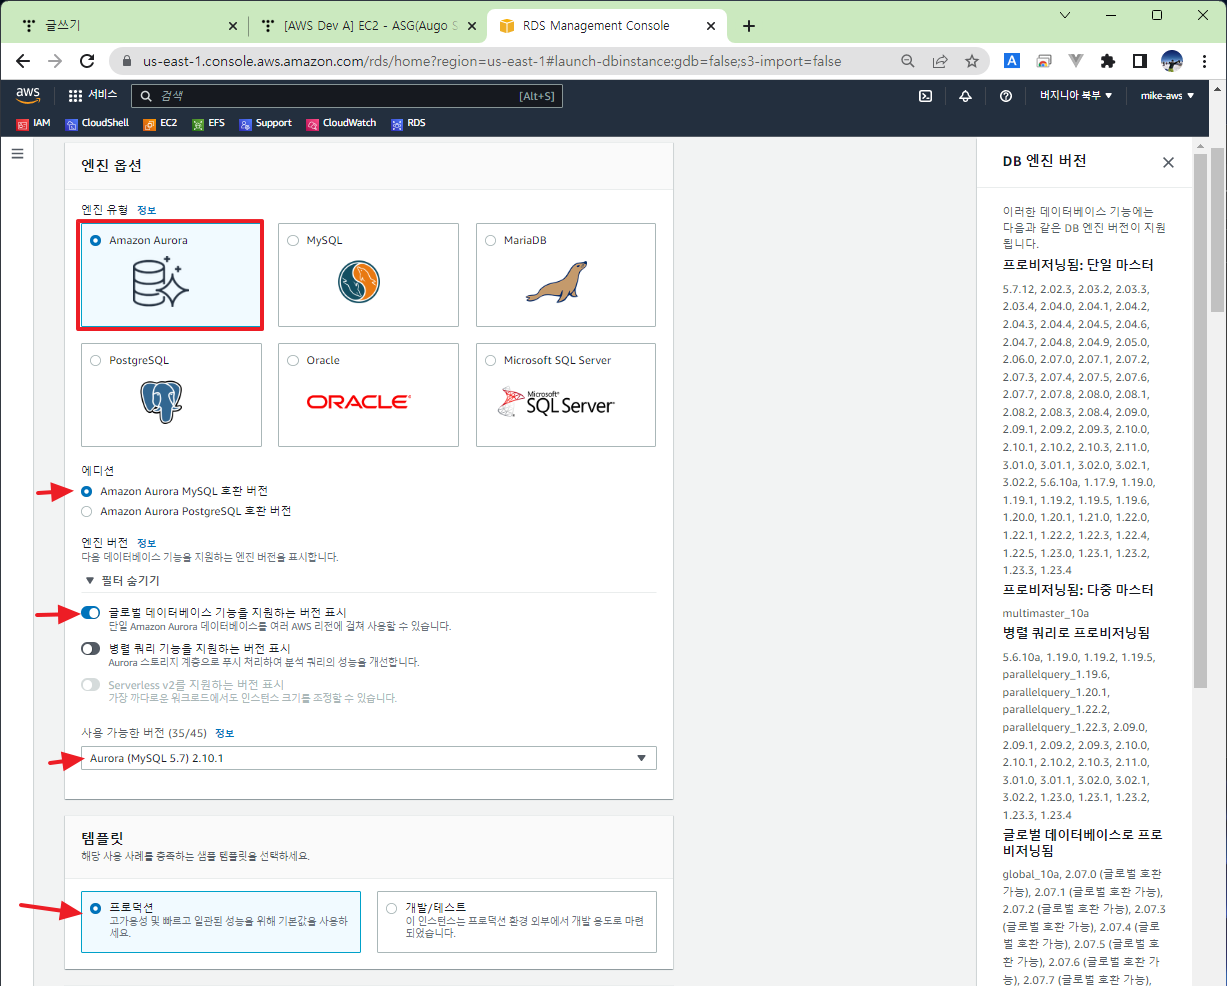Open info link next to engine type

click(x=147, y=210)
